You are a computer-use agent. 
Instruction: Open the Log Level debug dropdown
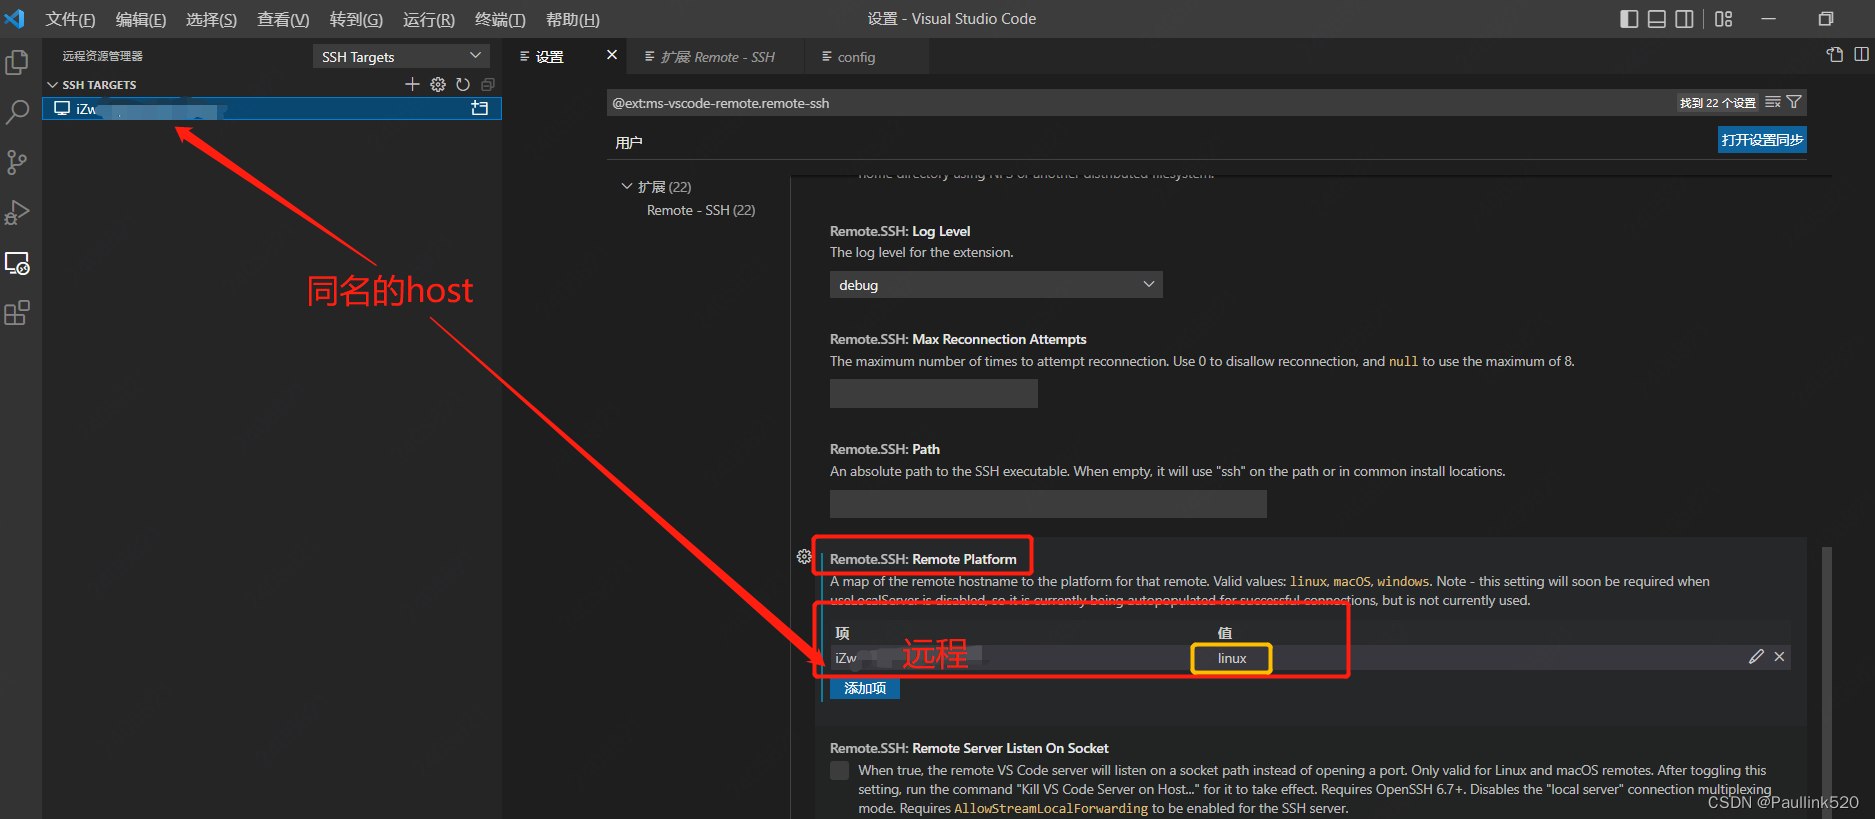pyautogui.click(x=996, y=285)
